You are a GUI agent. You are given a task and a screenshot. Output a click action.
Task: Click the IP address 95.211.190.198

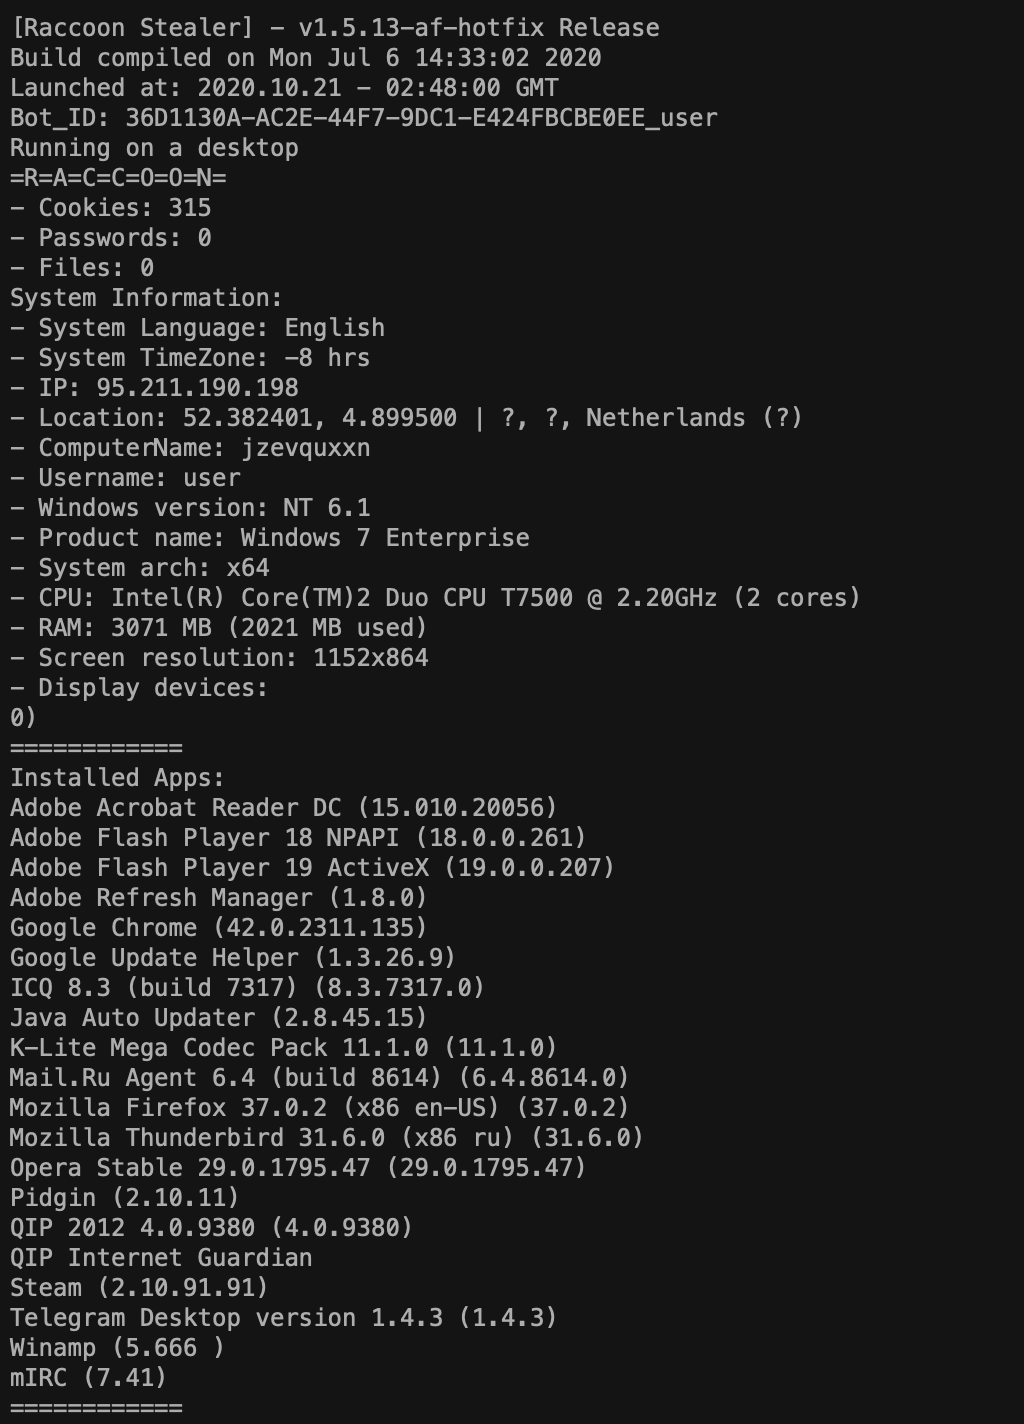point(197,388)
